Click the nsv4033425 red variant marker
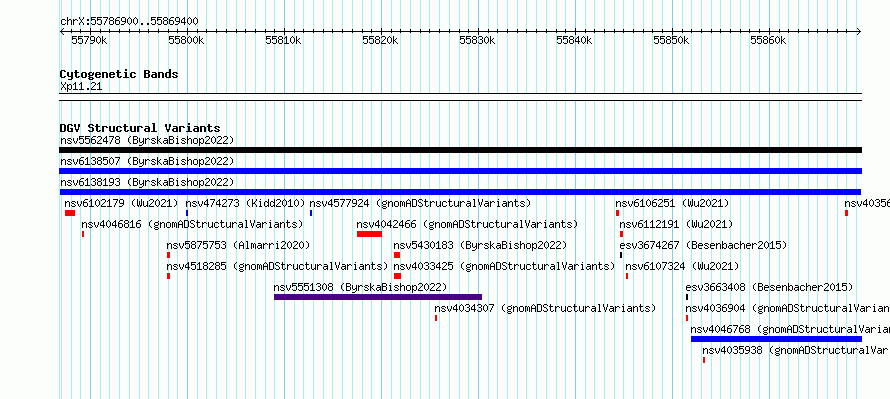 click(397, 276)
